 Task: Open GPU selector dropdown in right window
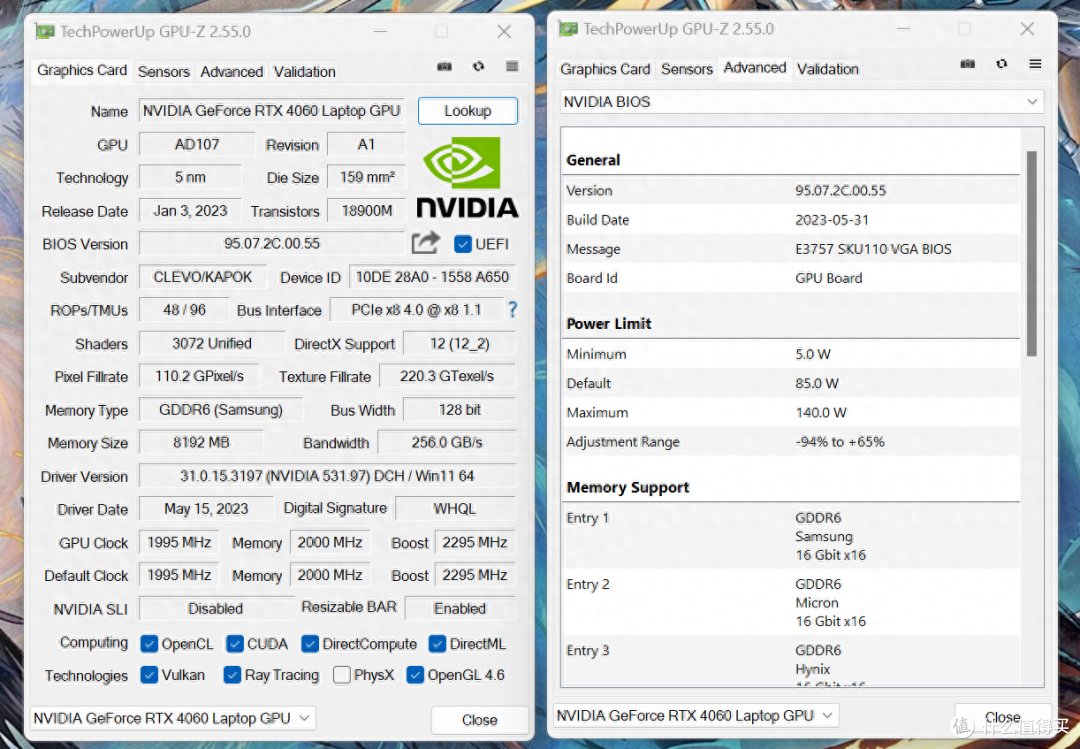coord(696,716)
